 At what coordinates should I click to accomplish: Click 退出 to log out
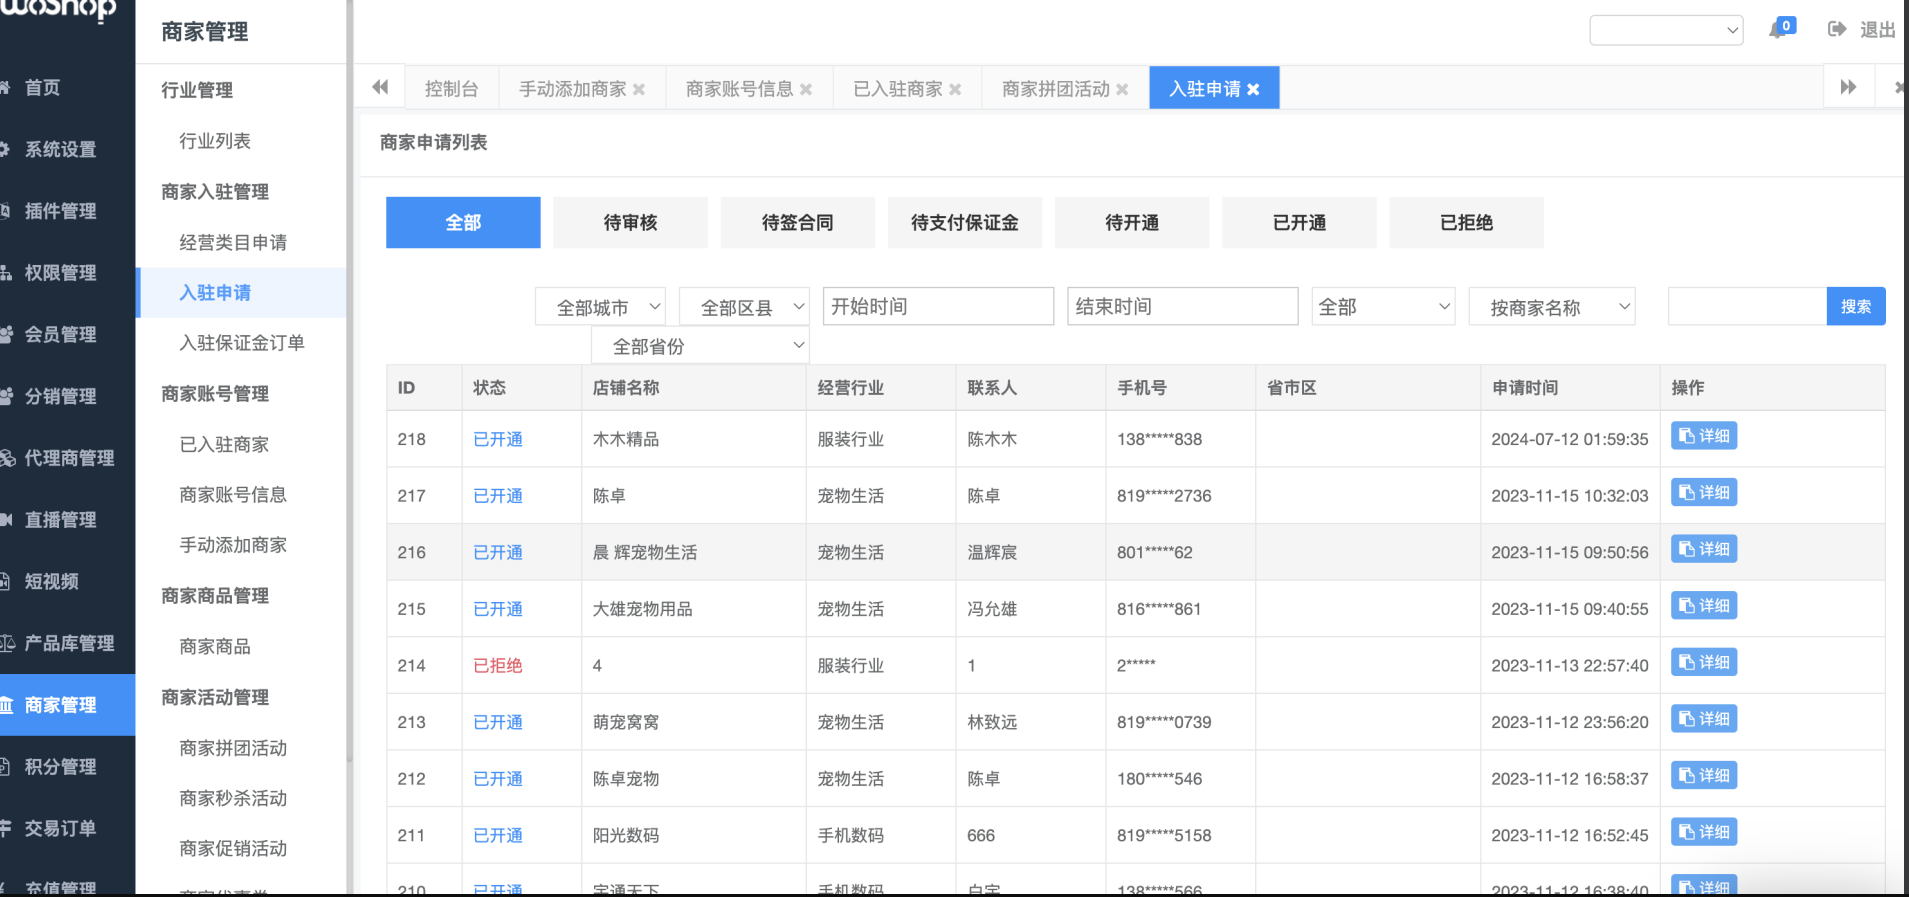coord(1877,30)
